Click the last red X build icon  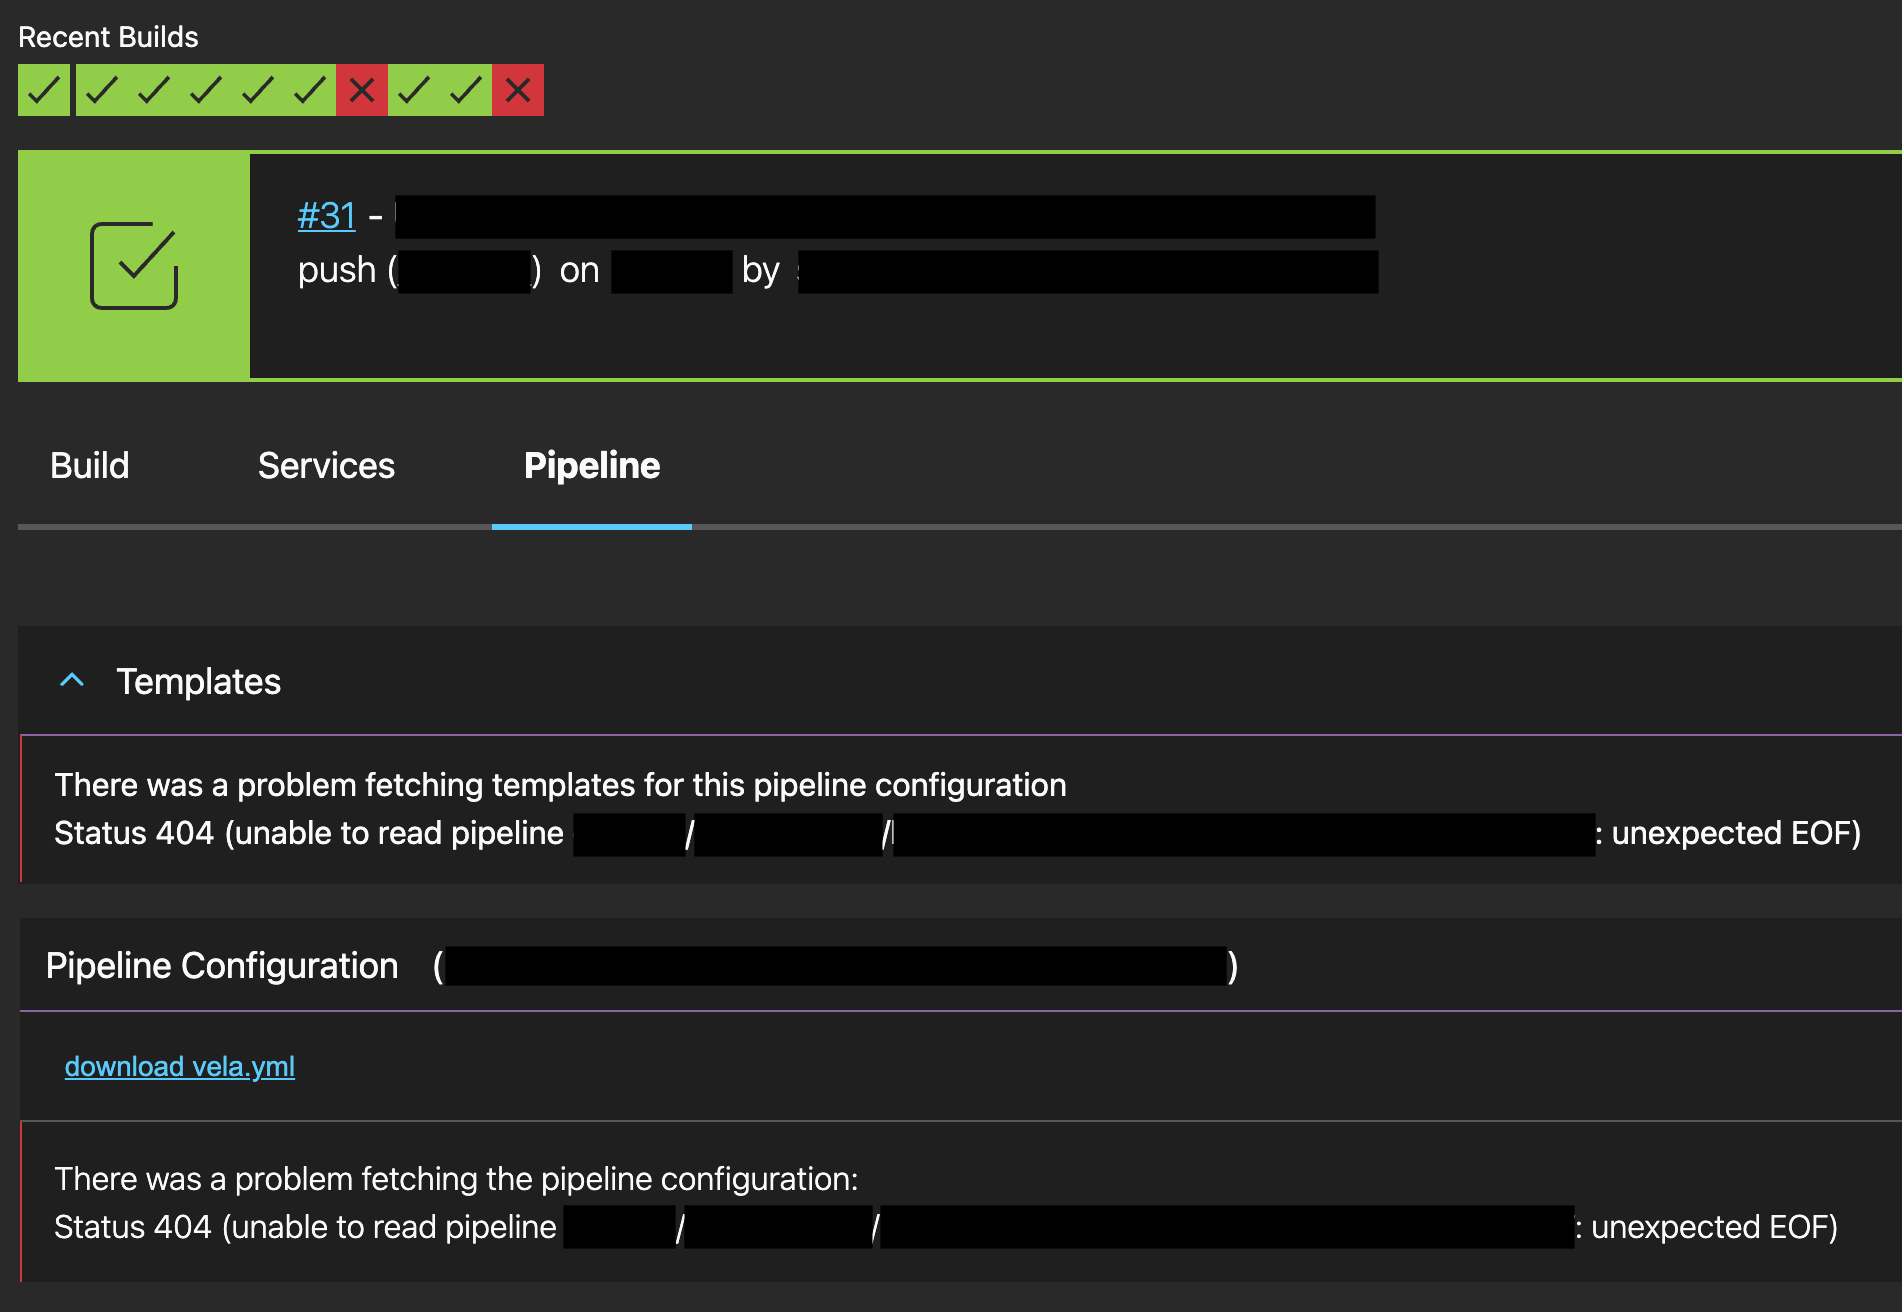click(518, 90)
